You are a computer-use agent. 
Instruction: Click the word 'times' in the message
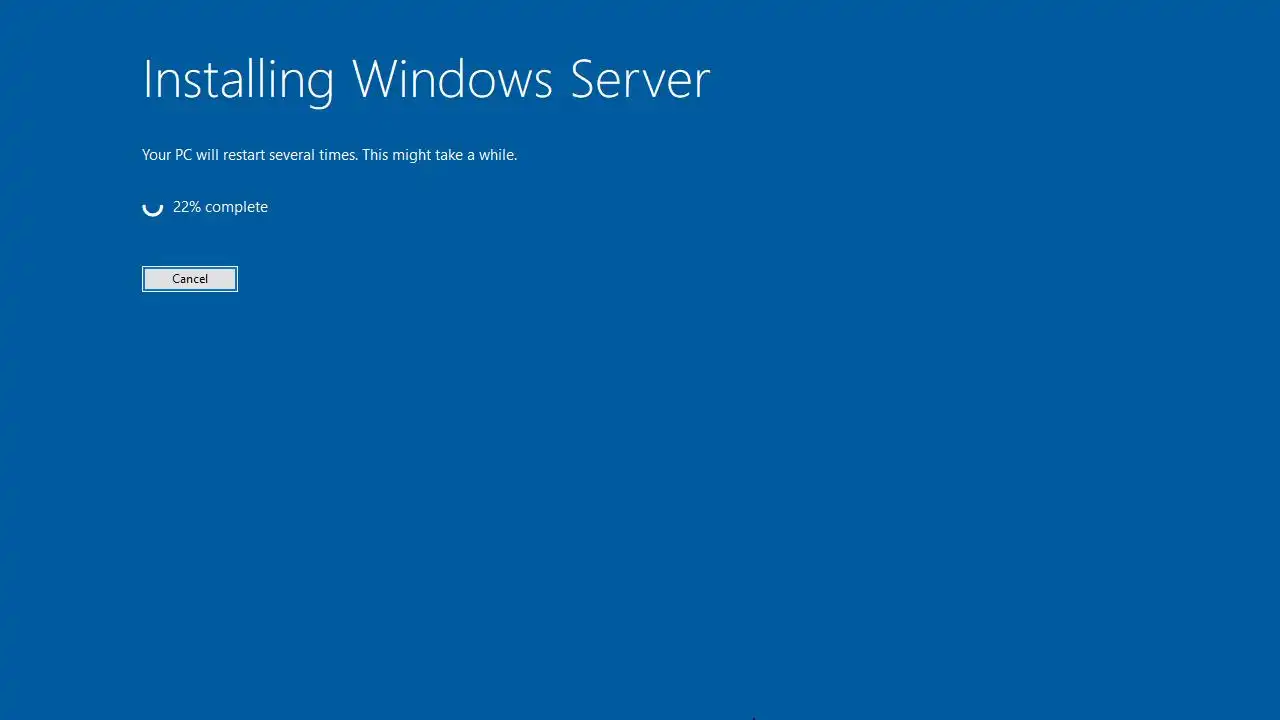[338, 155]
